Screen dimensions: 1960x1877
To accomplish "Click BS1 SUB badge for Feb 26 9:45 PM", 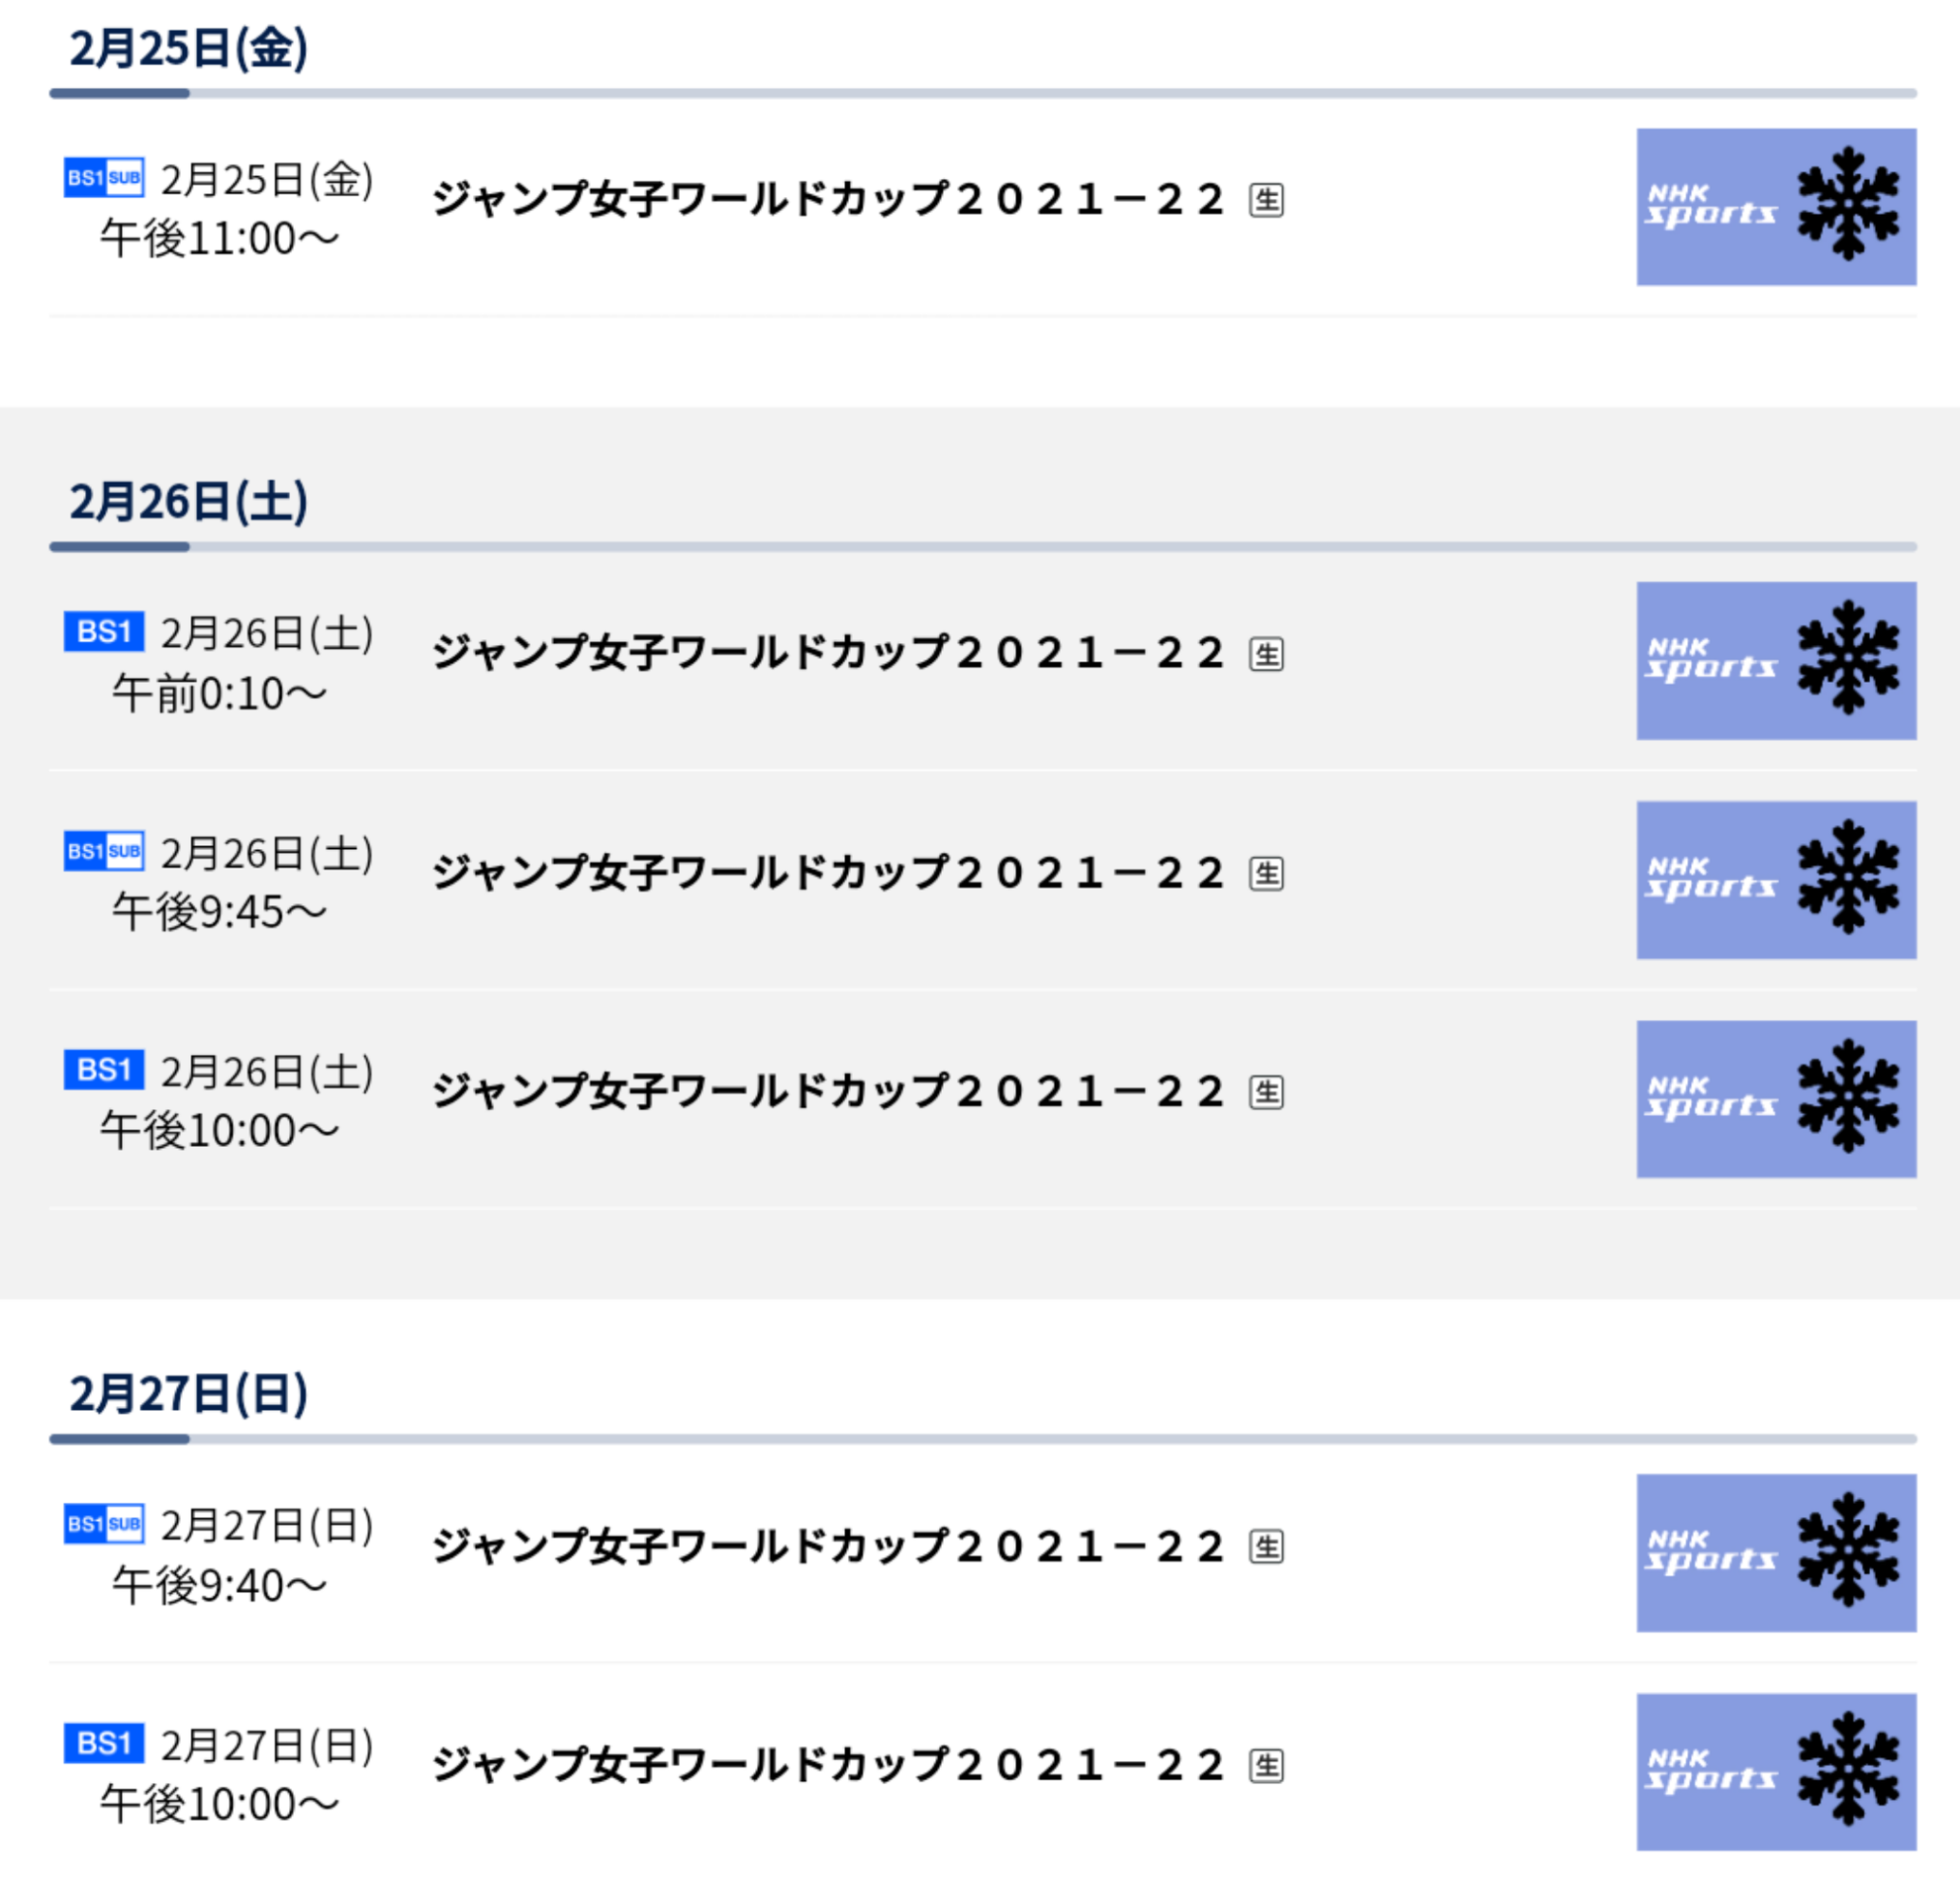I will (104, 851).
